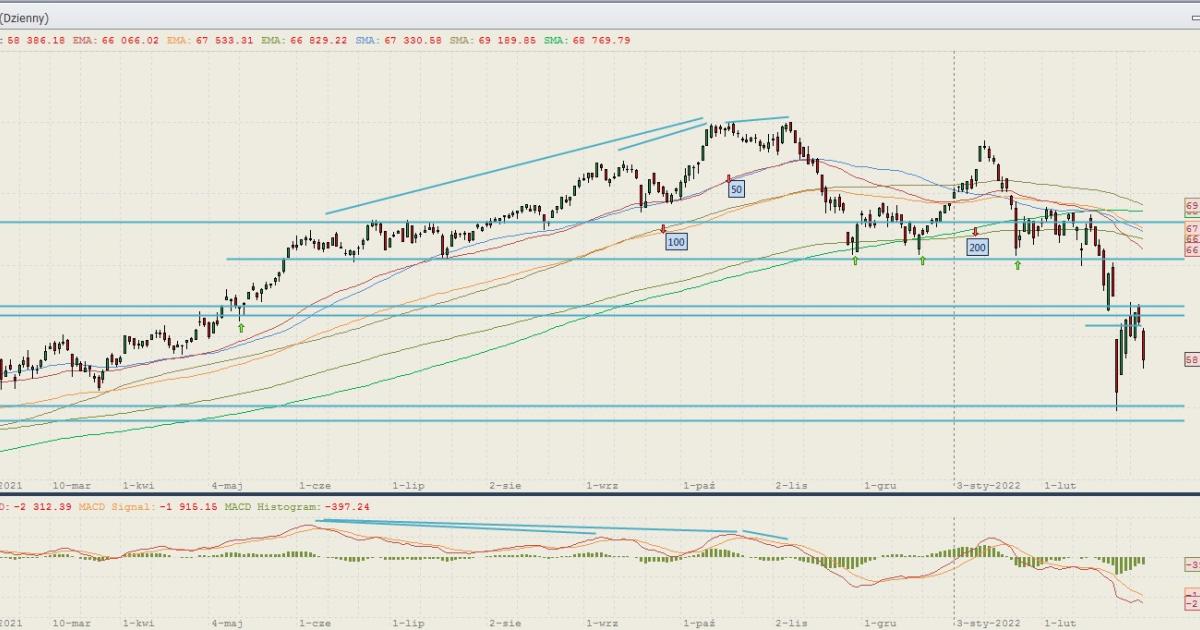The width and height of the screenshot is (1200, 630).
Task: Click the '(Dzienny)' chart title
Action: point(24,18)
